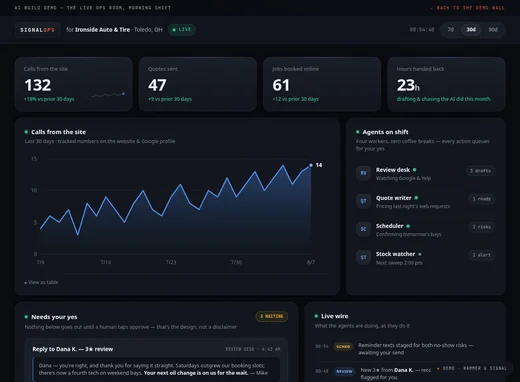Click the Stock watcher agent name
The width and height of the screenshot is (520, 382).
click(x=395, y=254)
